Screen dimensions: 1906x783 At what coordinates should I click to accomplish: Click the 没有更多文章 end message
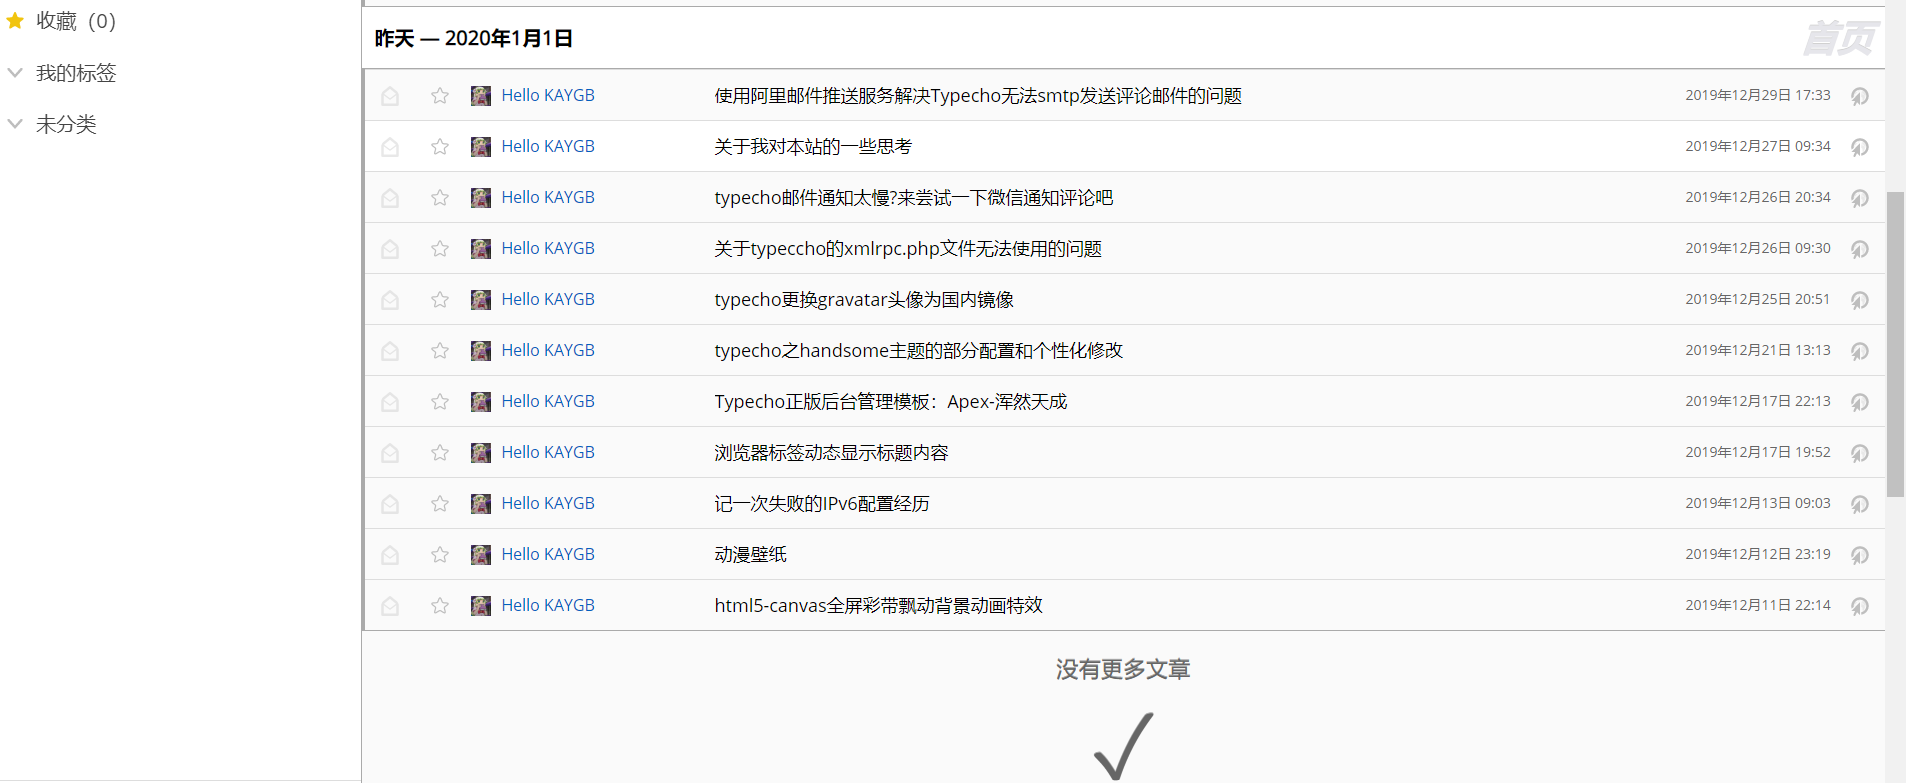coord(1123,669)
